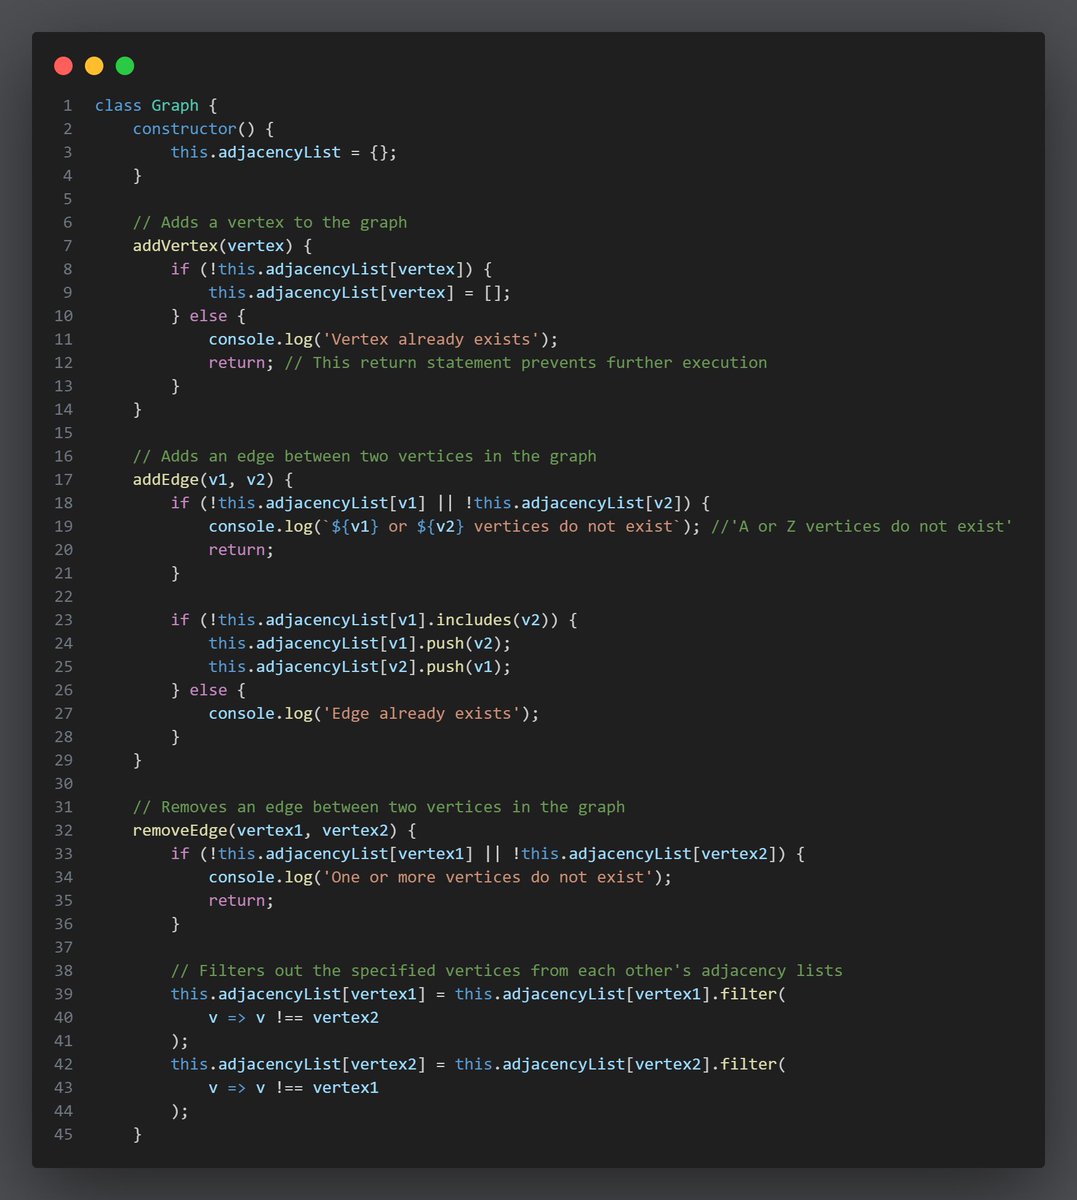Click the '!this.adjacencyList[v2]' condition on line 18
Viewport: 1077px width, 1200px height.
[x=573, y=503]
